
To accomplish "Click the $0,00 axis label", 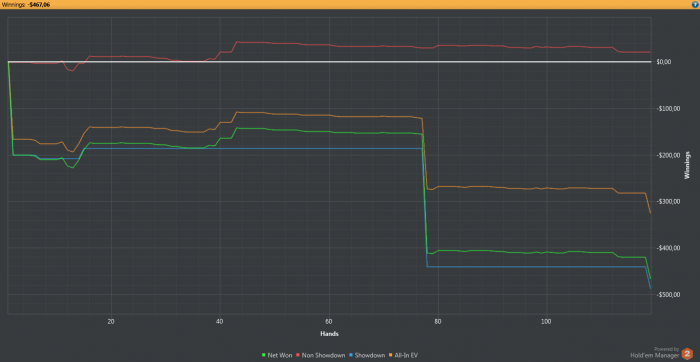I will coord(663,62).
